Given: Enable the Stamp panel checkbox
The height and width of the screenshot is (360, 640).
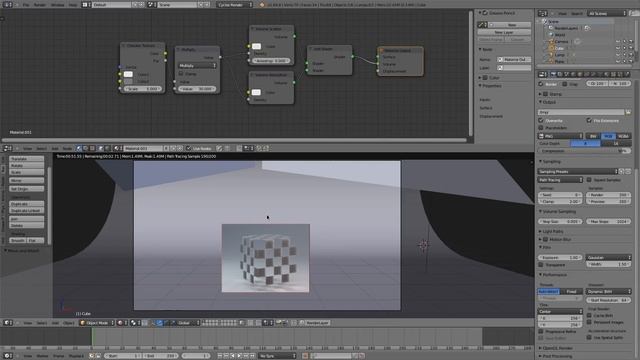Looking at the screenshot, I should 545,94.
